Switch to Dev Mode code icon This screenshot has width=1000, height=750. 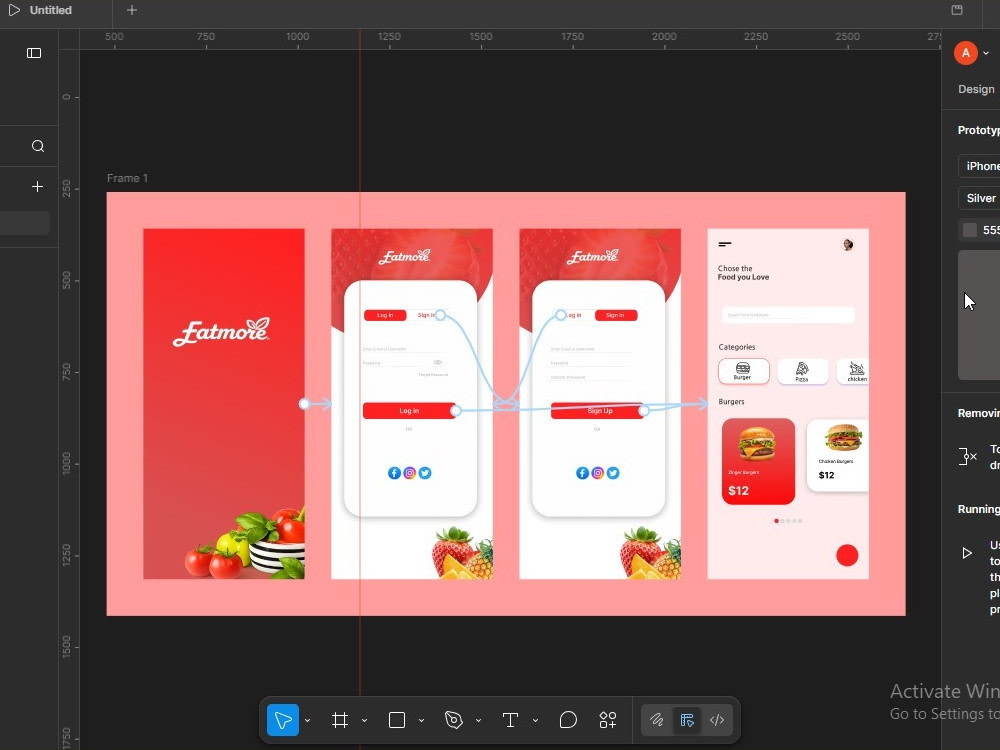tap(717, 720)
